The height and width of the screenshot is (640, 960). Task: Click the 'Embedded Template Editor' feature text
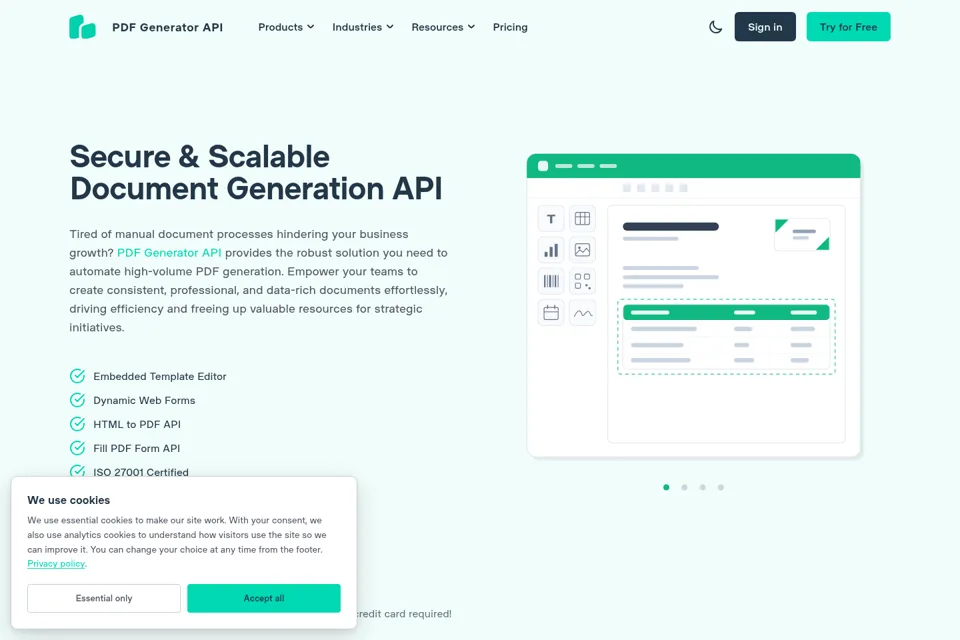(x=160, y=376)
